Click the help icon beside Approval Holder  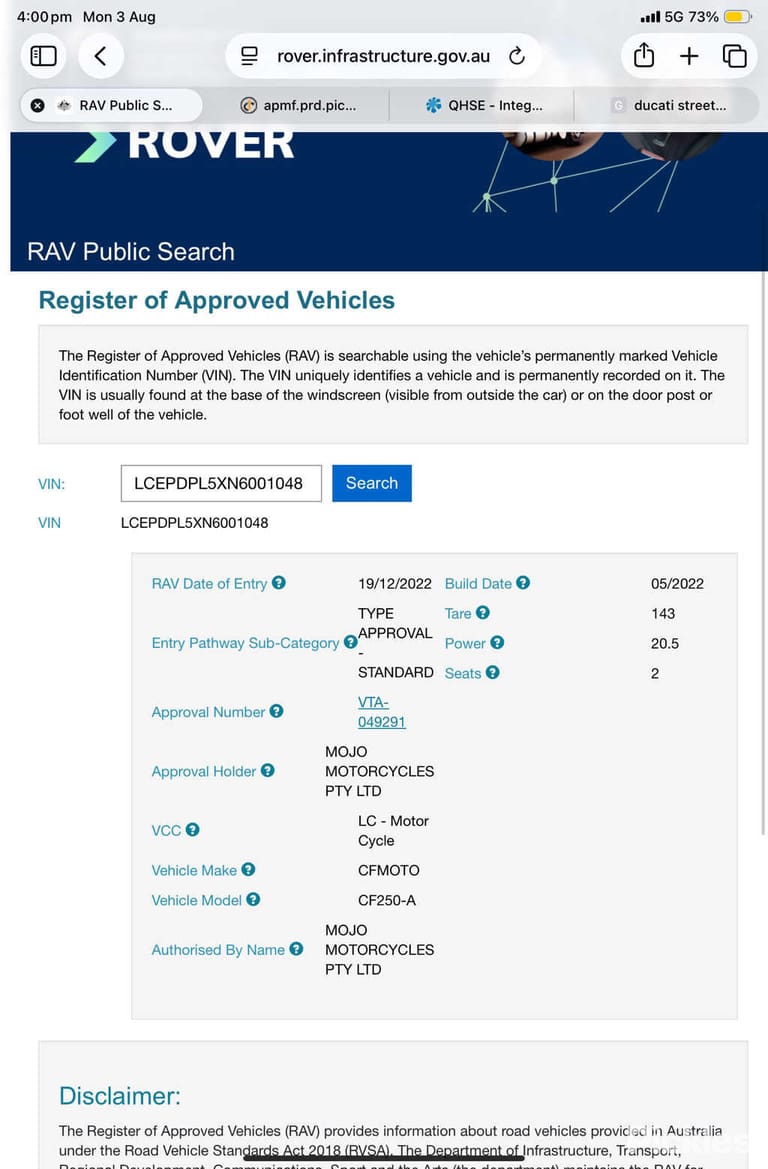[x=267, y=771]
